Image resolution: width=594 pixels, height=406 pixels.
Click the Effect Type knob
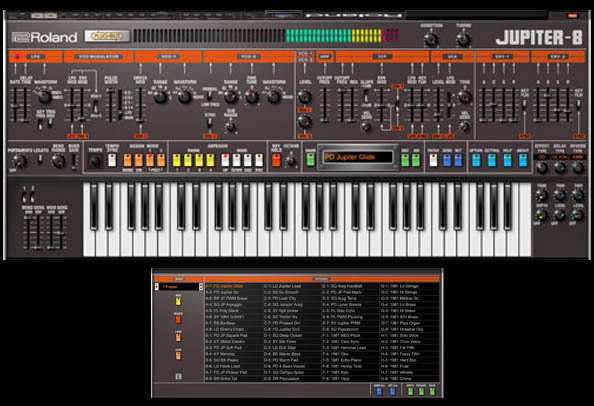542,167
